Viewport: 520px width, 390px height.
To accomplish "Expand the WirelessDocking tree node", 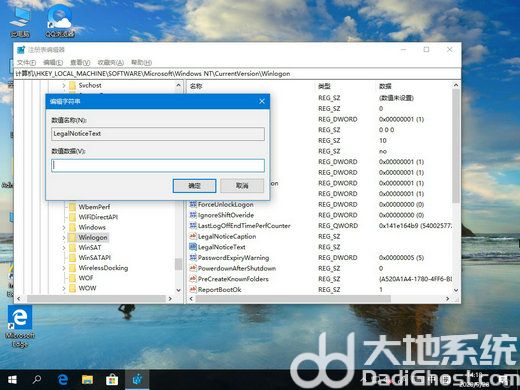I will click(x=64, y=268).
